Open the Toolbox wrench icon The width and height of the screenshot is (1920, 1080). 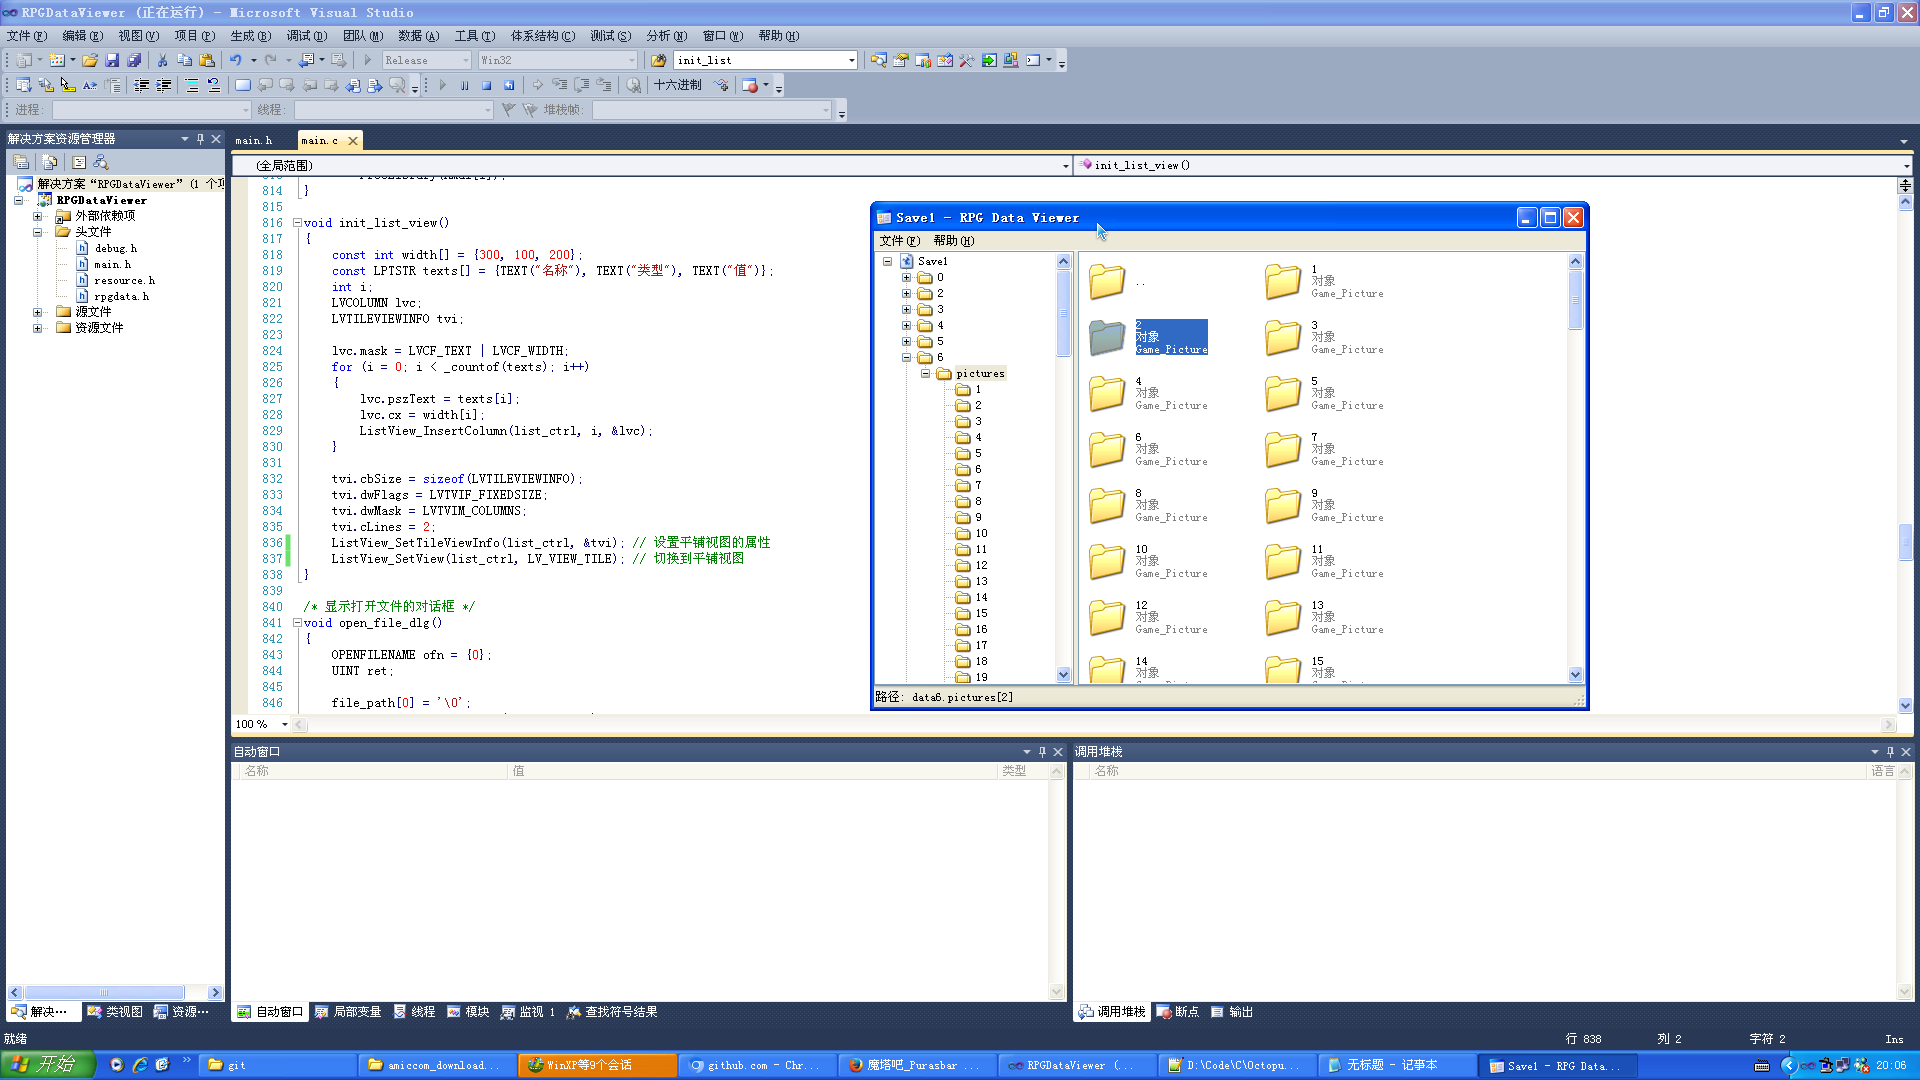pos(966,60)
